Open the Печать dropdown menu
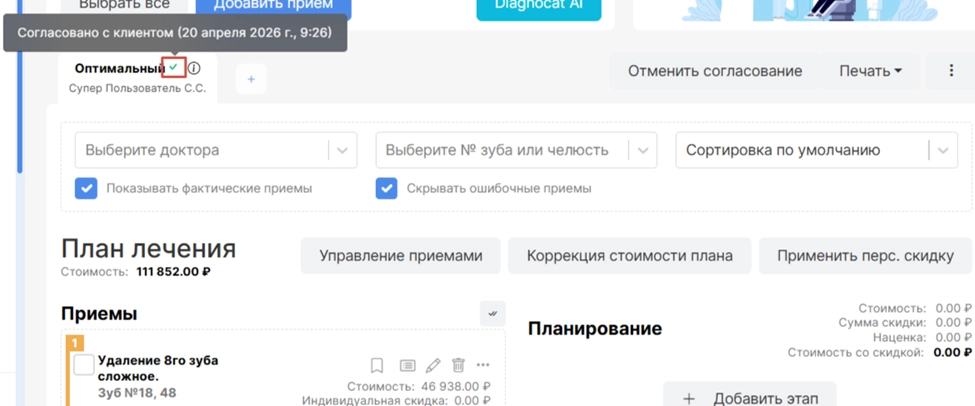 pos(869,71)
